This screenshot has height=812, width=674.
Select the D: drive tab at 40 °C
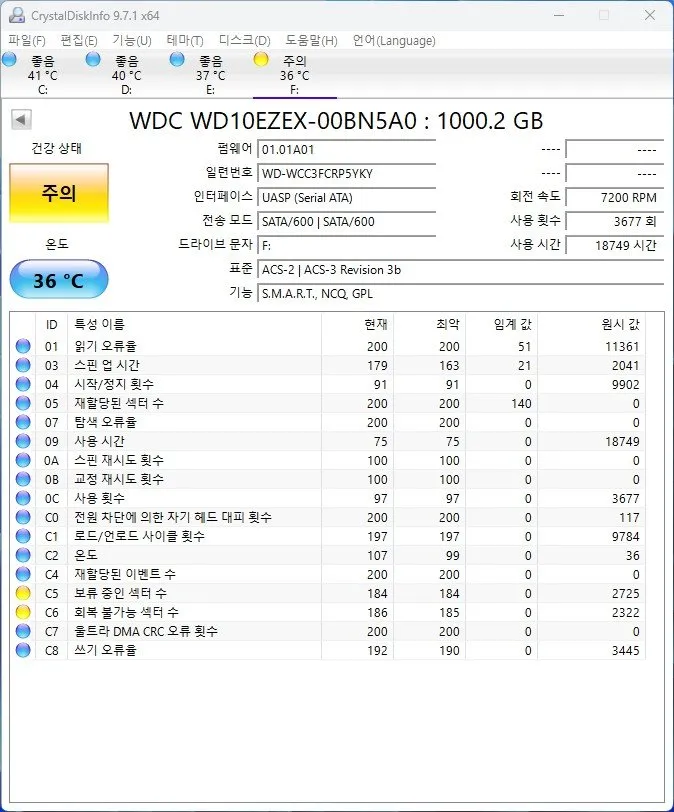[126, 75]
